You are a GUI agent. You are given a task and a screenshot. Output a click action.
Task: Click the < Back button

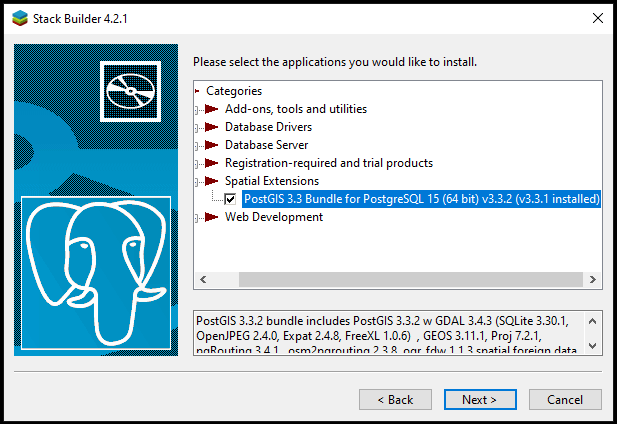(x=395, y=400)
